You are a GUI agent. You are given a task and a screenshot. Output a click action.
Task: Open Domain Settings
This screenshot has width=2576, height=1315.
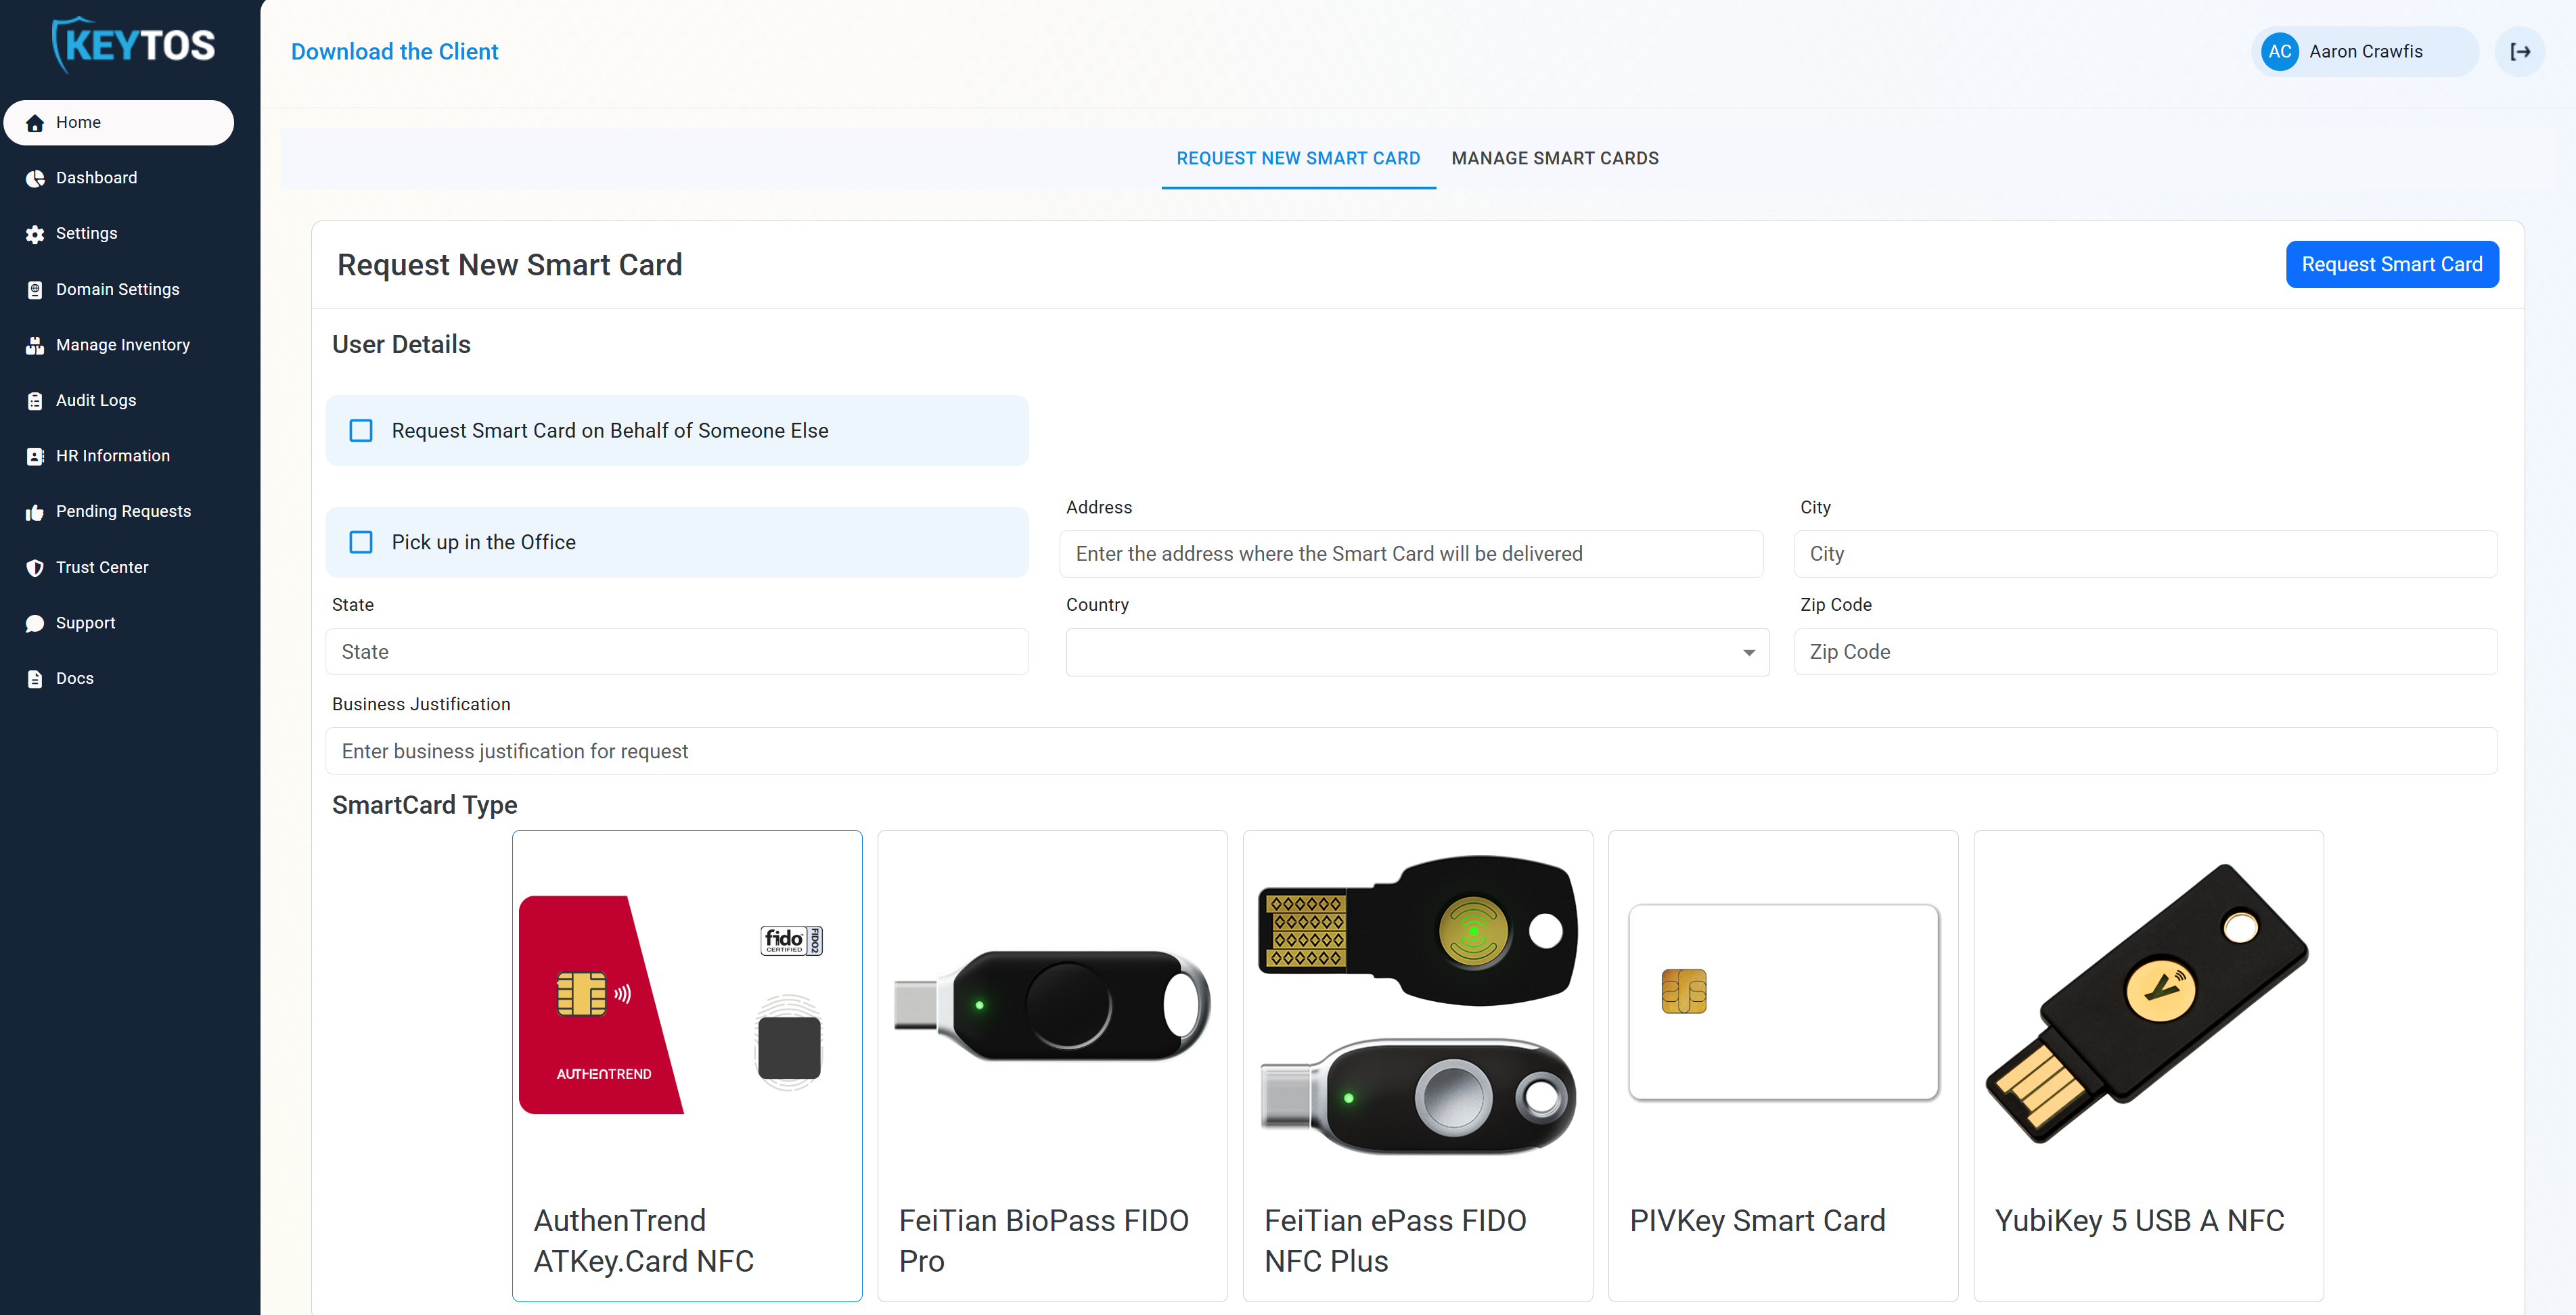click(117, 289)
